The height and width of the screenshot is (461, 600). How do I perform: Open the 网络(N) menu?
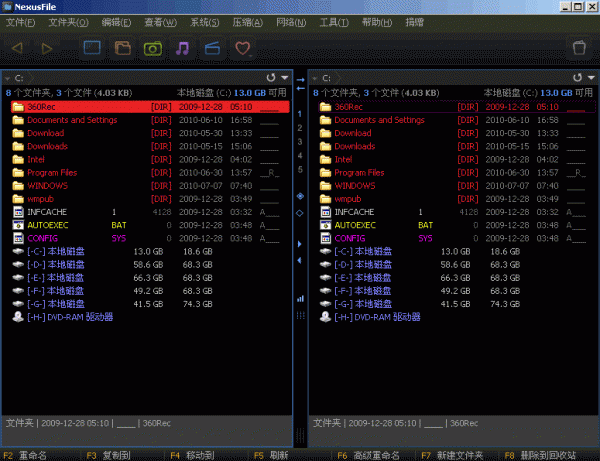point(291,23)
